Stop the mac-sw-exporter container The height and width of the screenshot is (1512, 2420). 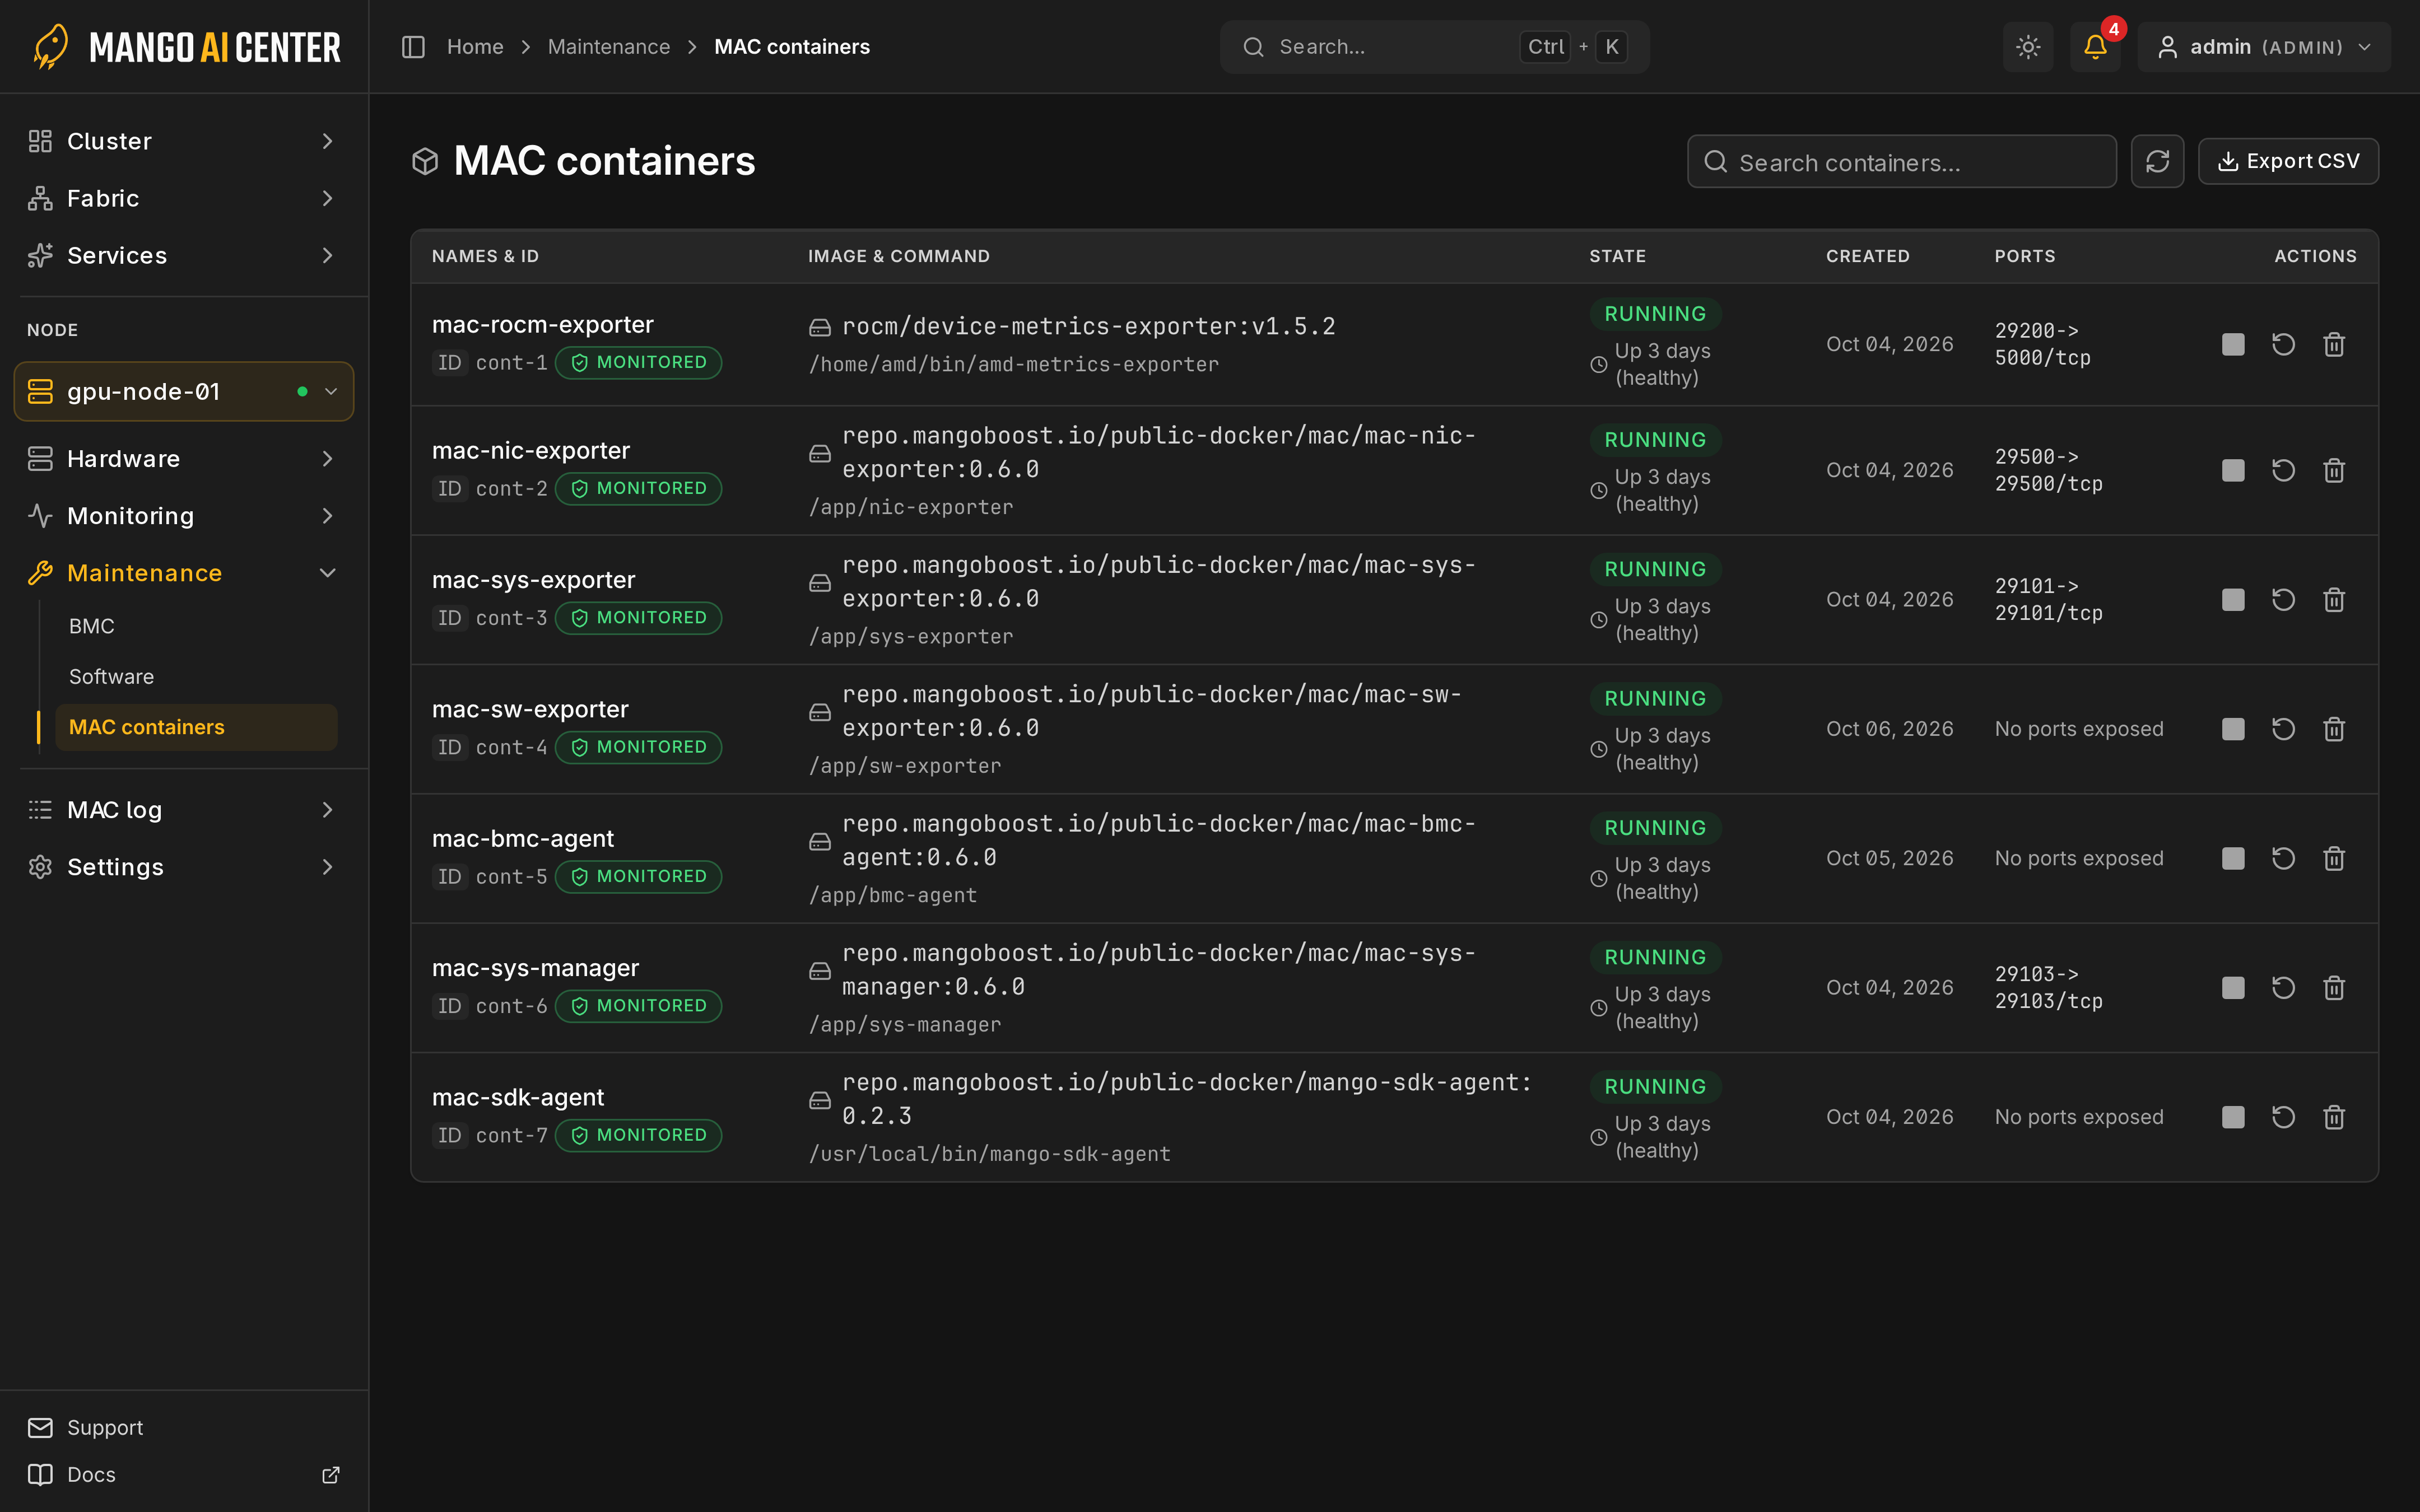tap(2232, 729)
